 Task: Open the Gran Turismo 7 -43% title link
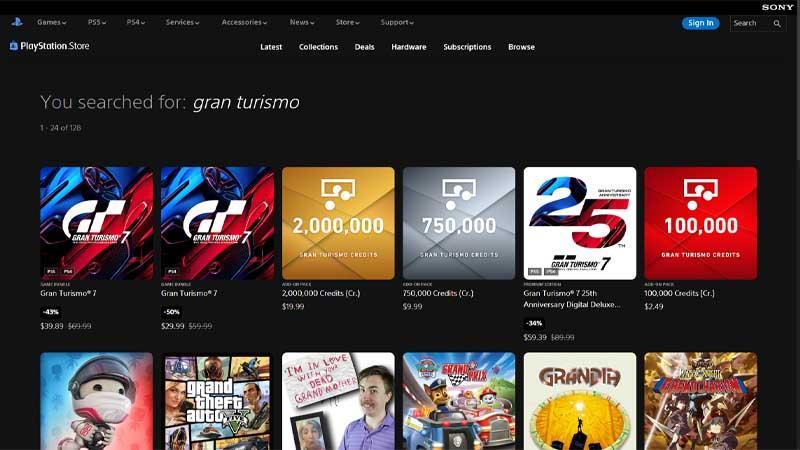click(68, 293)
